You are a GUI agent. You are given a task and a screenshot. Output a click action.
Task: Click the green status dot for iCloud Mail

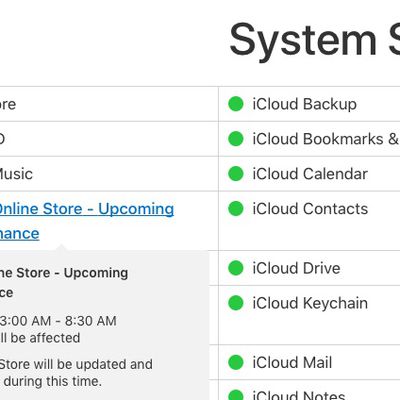pos(236,362)
